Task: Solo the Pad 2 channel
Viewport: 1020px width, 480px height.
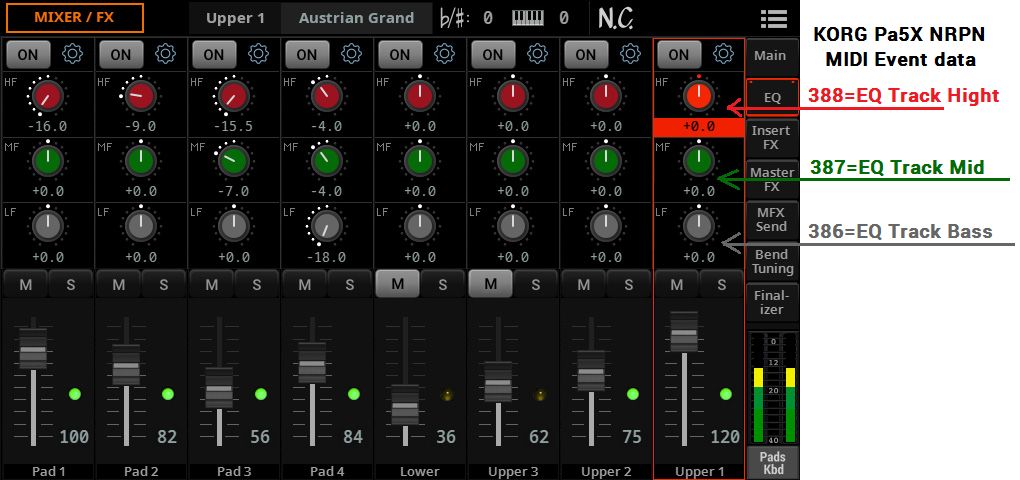Action: [x=163, y=284]
